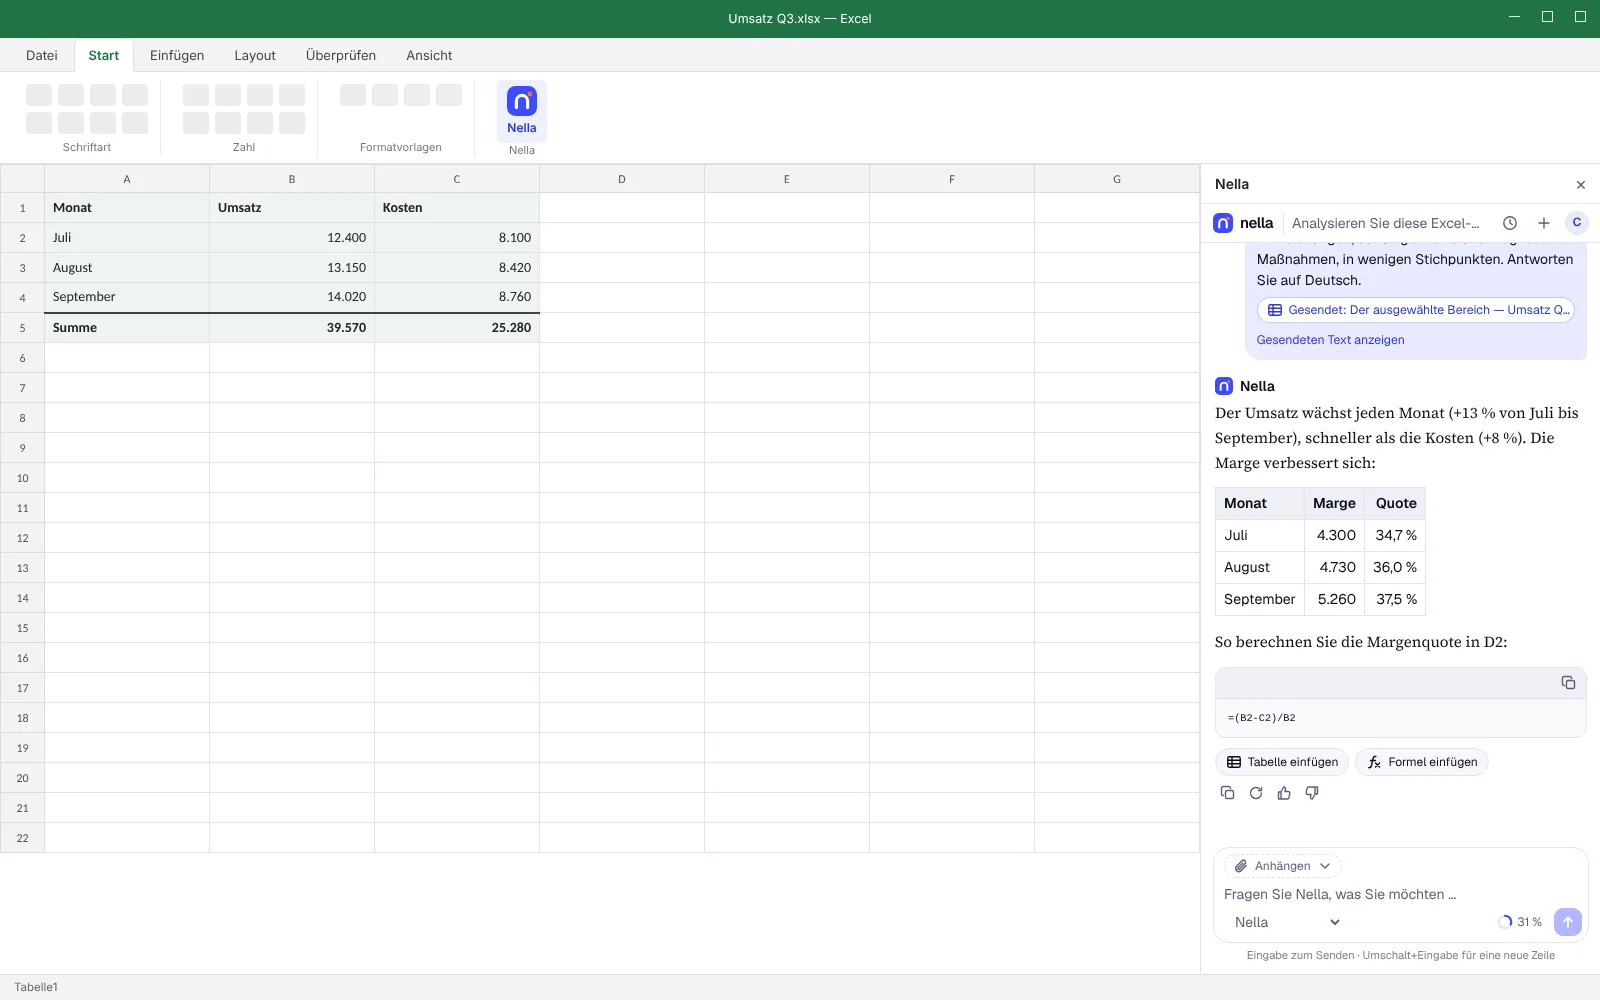Select row 10 header
Image resolution: width=1600 pixels, height=1000 pixels.
22,478
